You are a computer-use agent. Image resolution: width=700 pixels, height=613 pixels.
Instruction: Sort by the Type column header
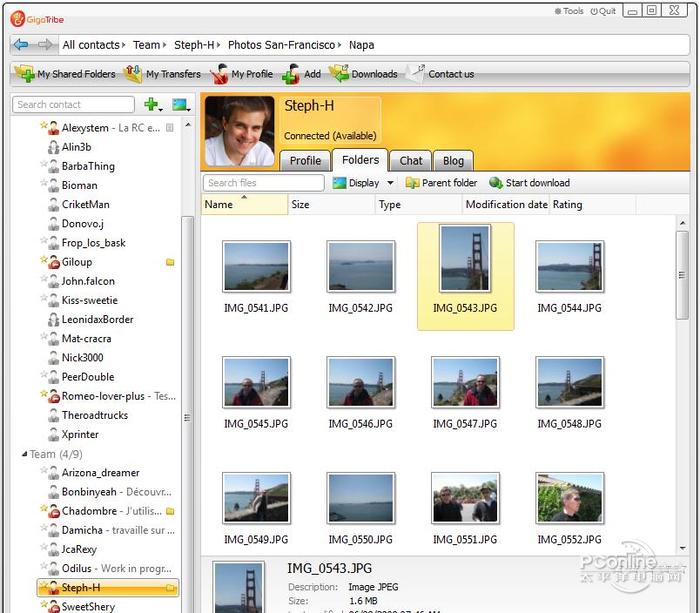(x=418, y=204)
